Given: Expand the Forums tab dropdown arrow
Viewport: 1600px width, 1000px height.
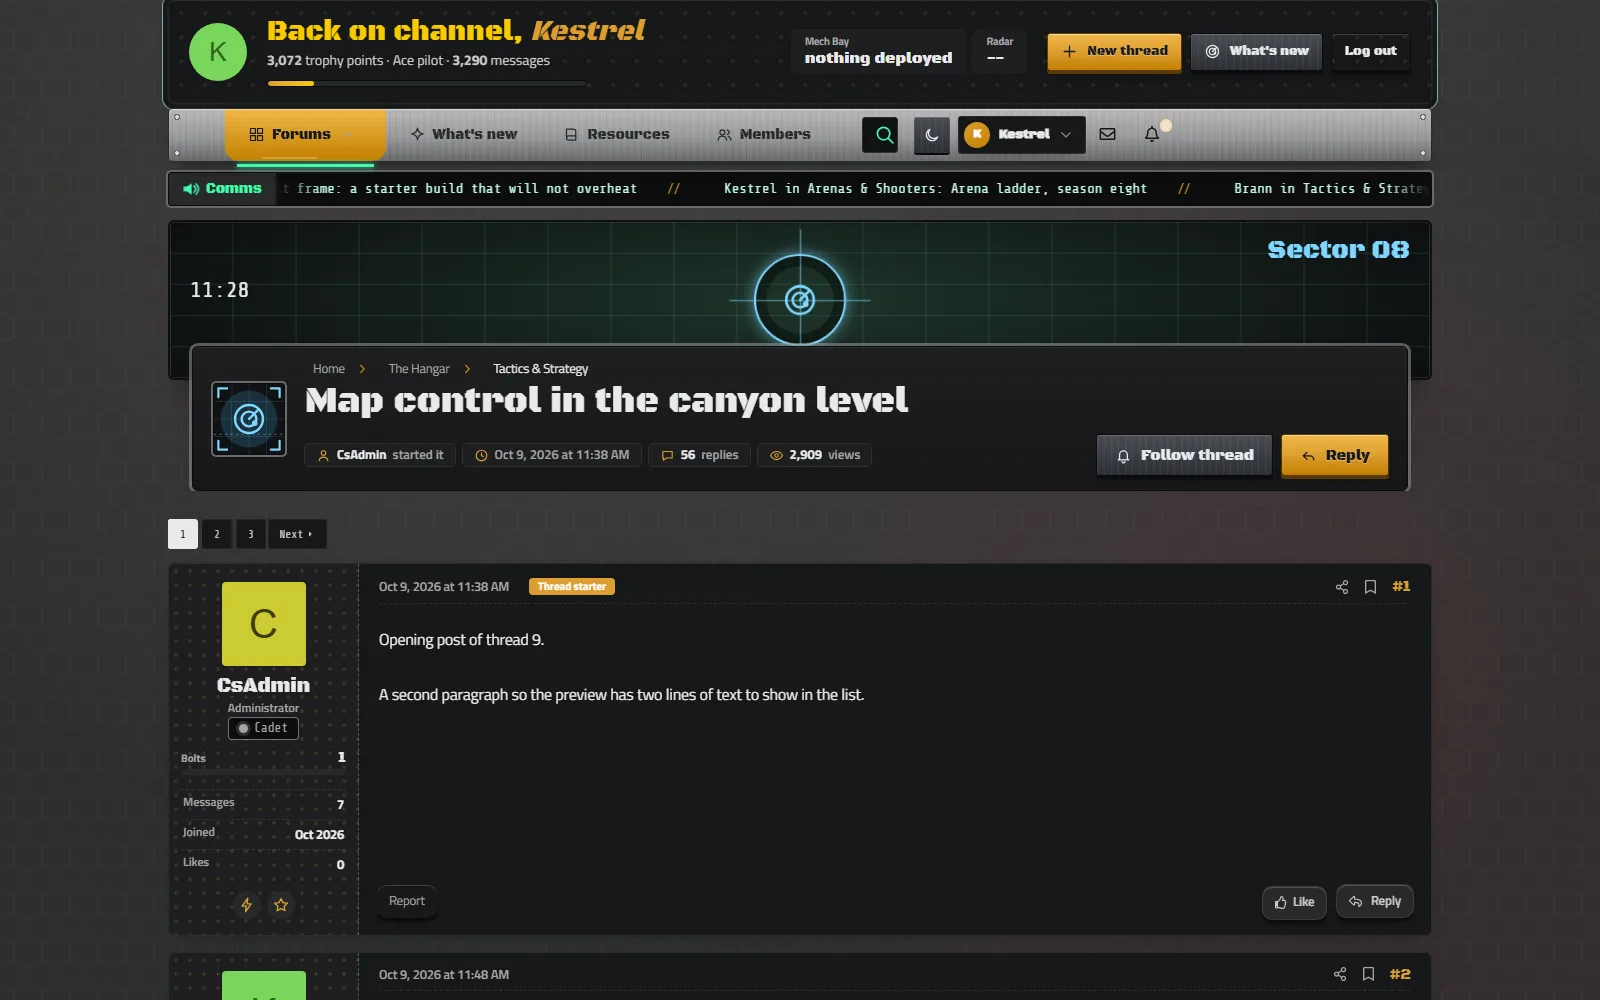Looking at the screenshot, I should (349, 135).
